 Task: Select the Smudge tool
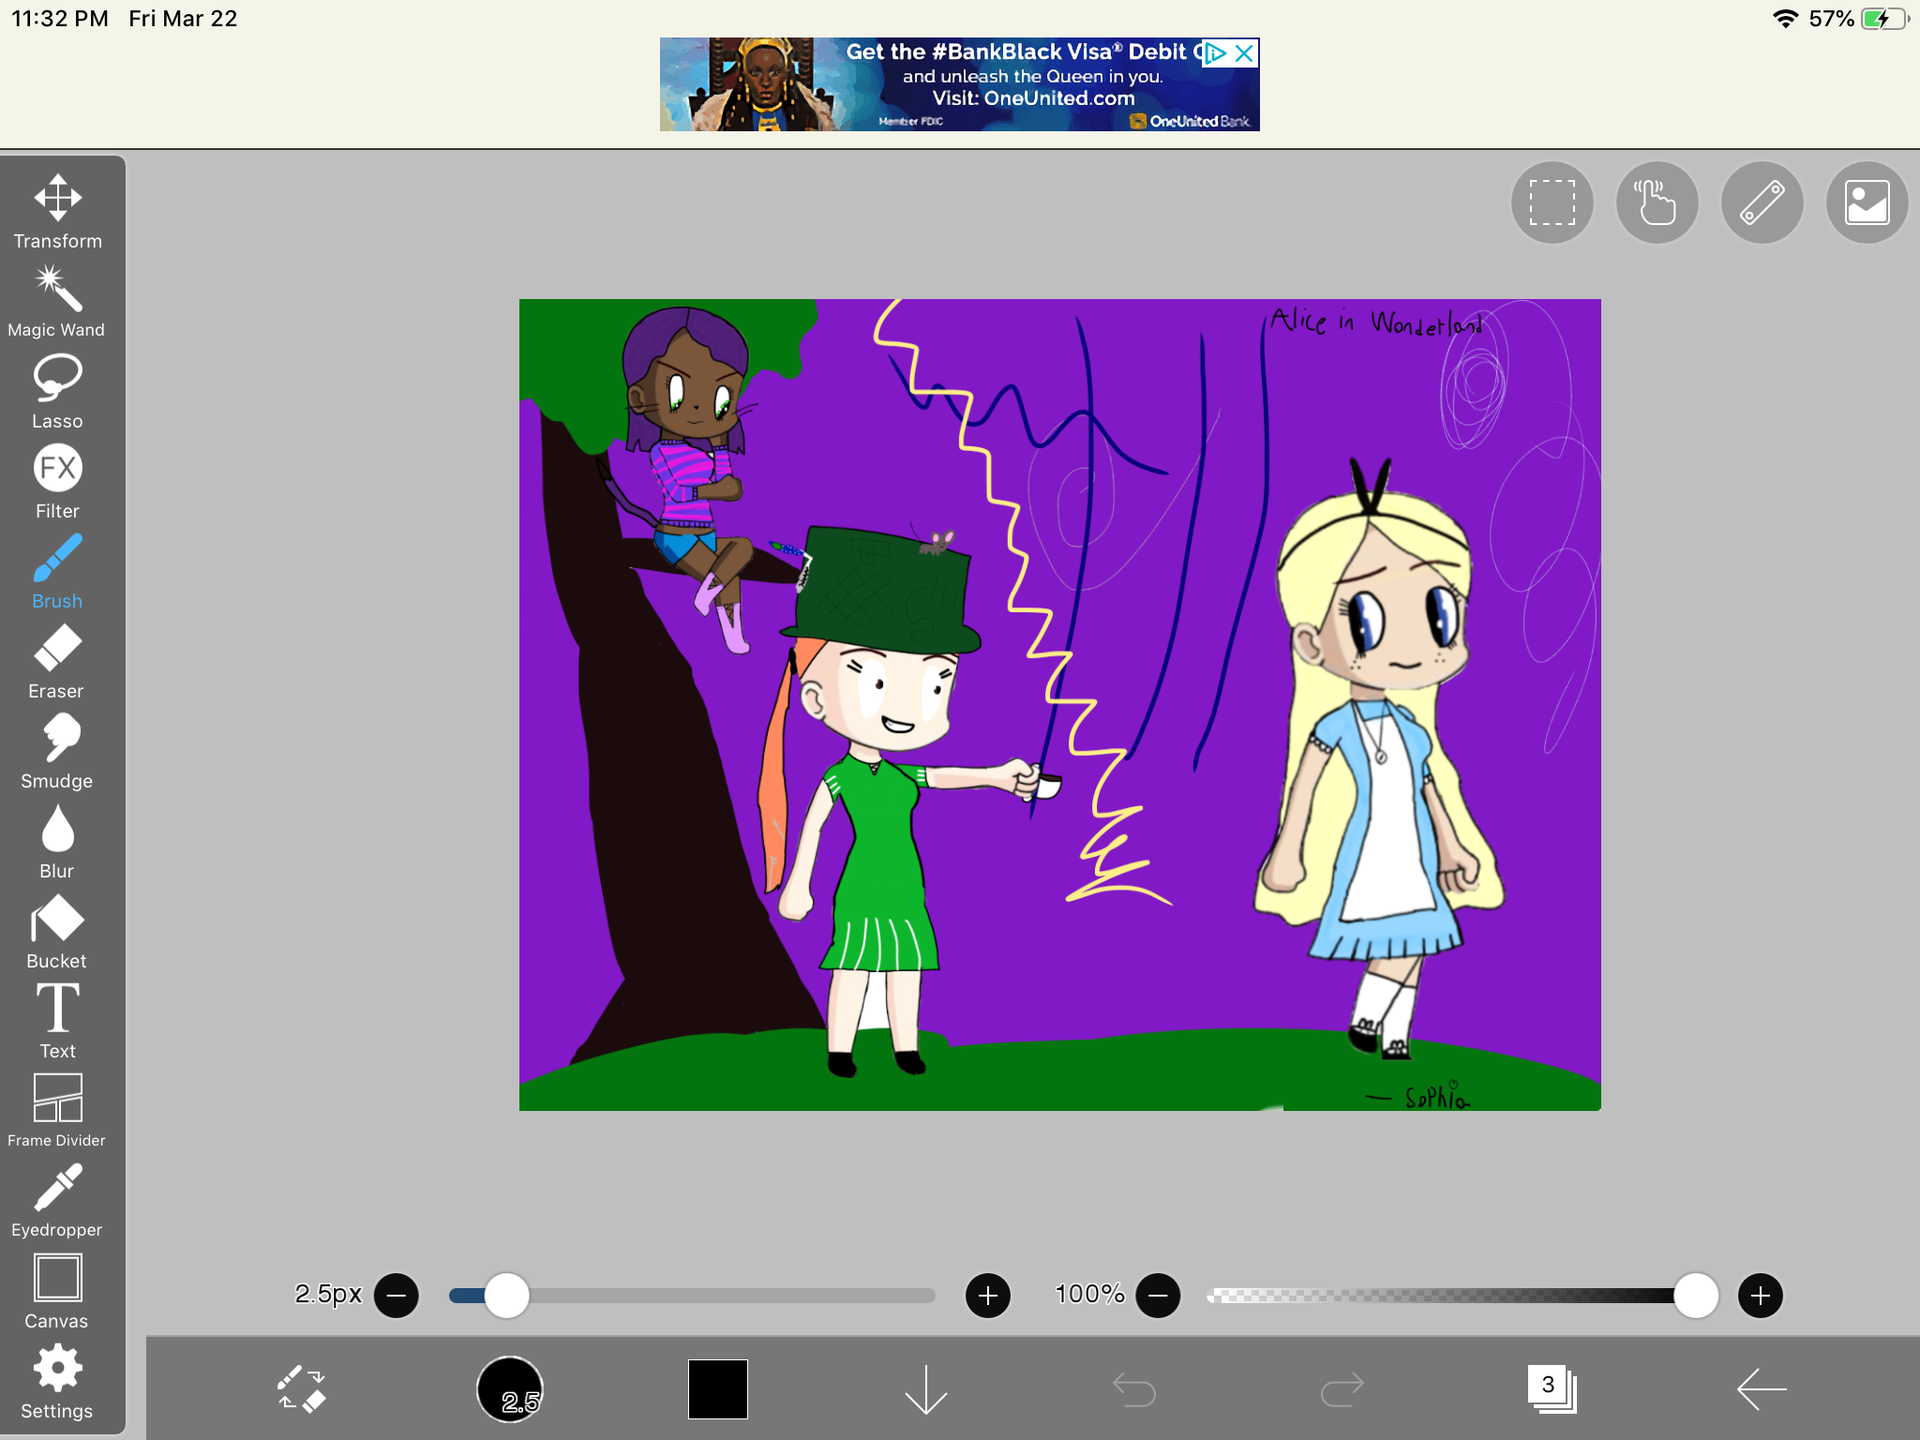point(57,752)
